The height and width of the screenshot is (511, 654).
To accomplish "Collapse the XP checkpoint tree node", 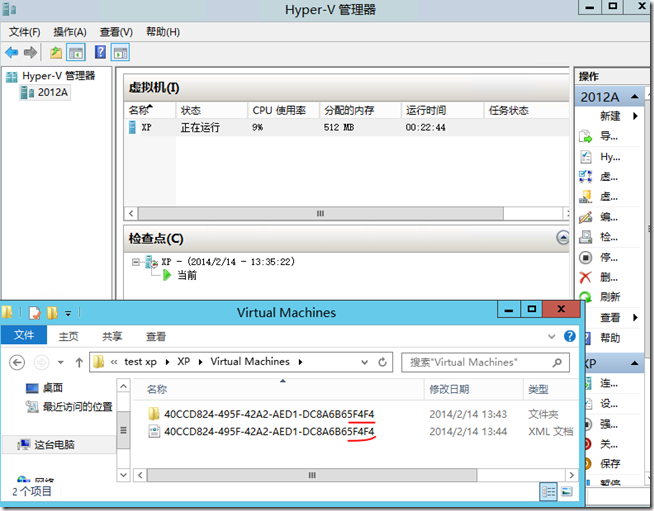I will 136,262.
